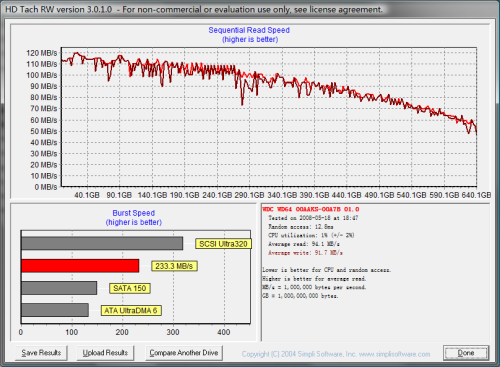
Task: Close the window with the Done button
Action: (x=466, y=353)
